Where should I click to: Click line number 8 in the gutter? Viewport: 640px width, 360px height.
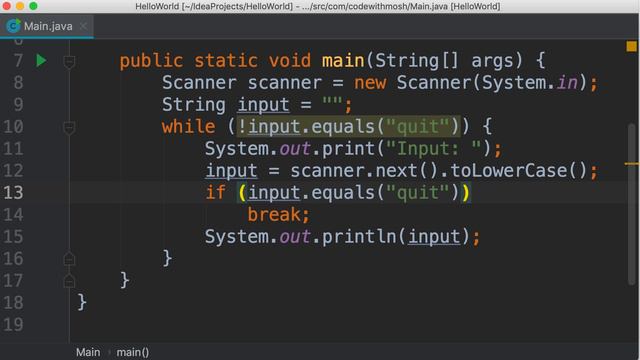(18, 82)
